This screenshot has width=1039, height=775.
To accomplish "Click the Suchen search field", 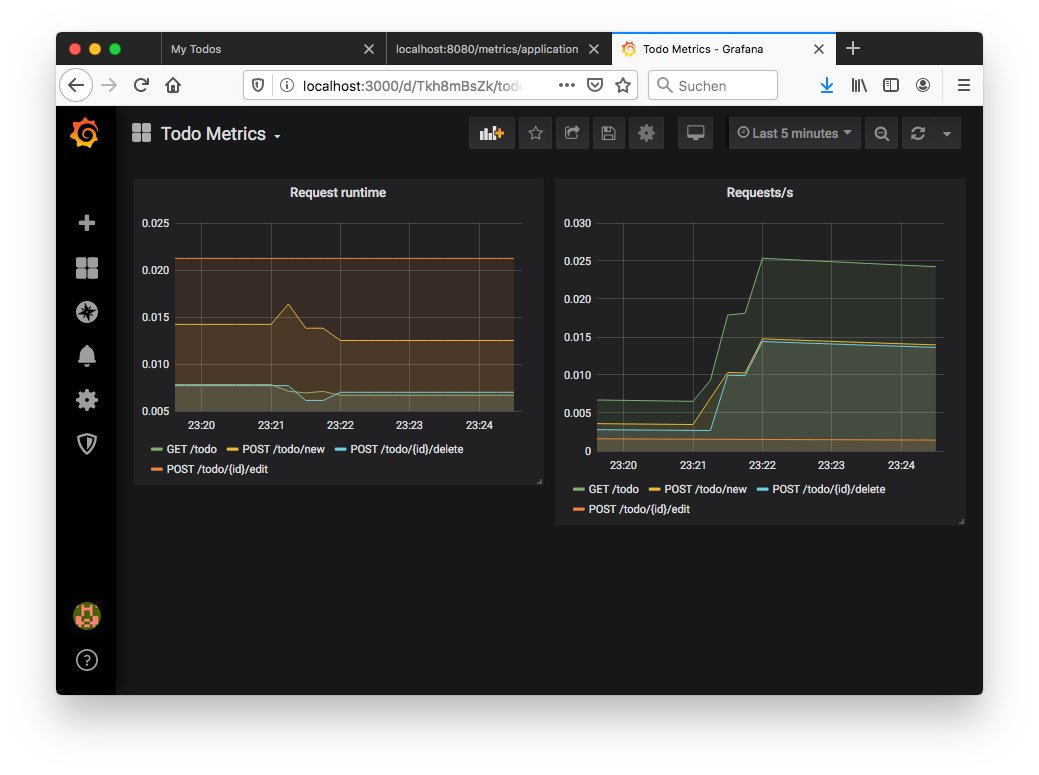I will [713, 85].
